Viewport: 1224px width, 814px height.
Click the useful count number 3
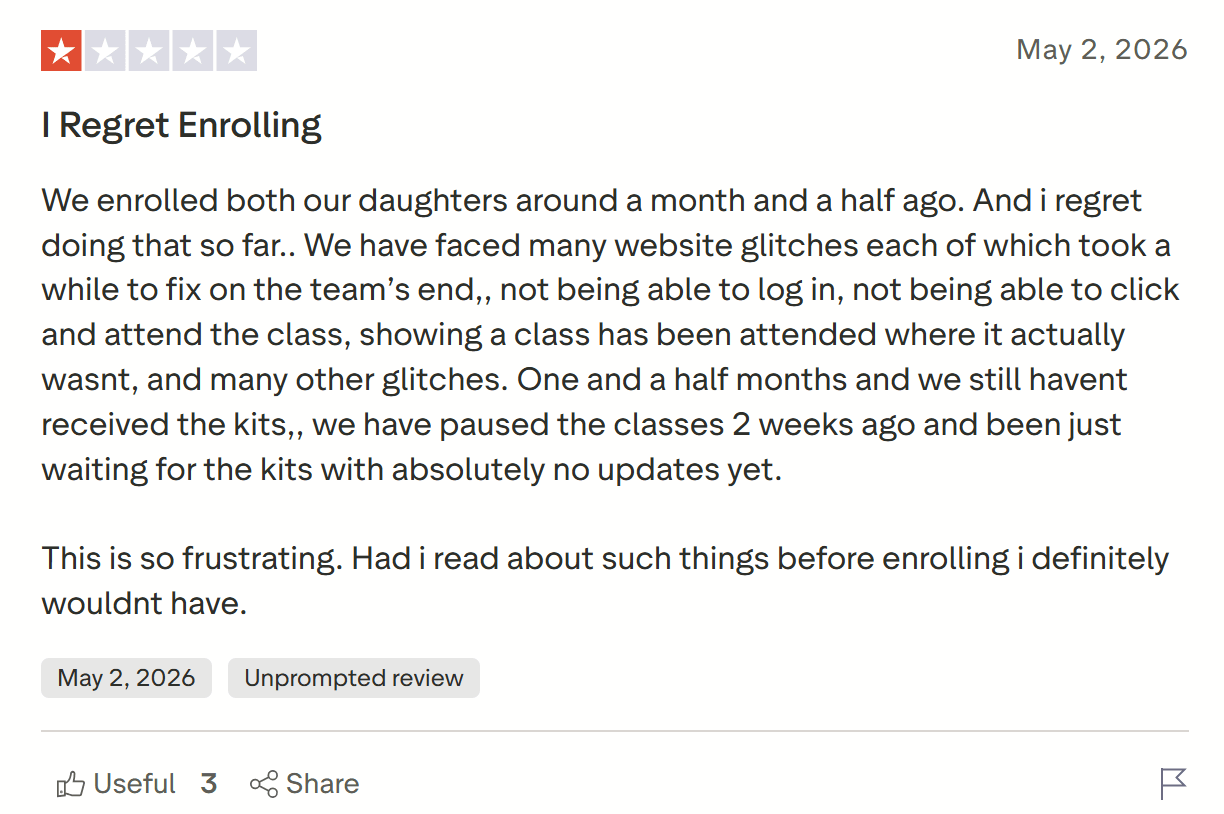208,784
